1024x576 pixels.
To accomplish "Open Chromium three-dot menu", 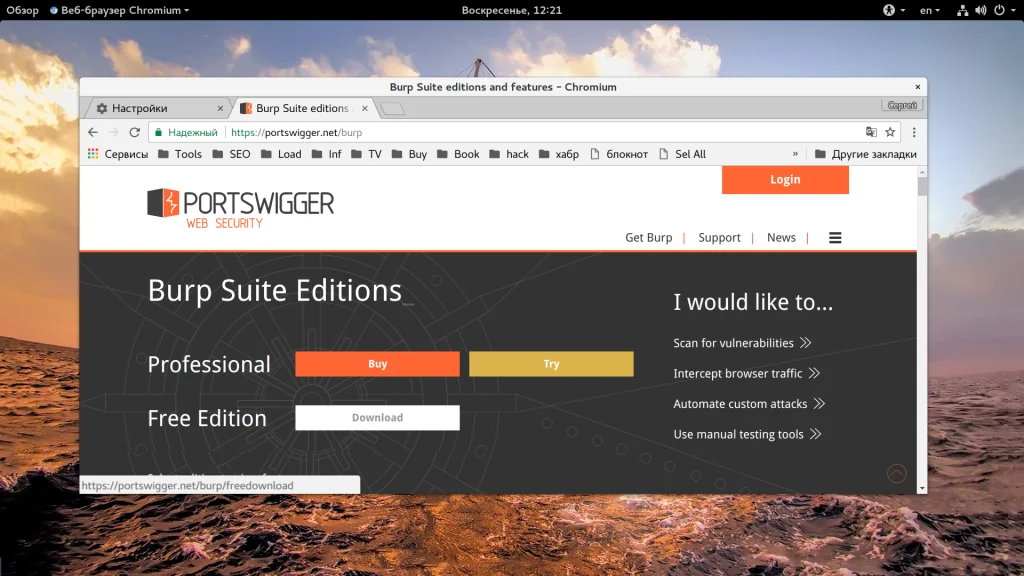I will [x=914, y=133].
